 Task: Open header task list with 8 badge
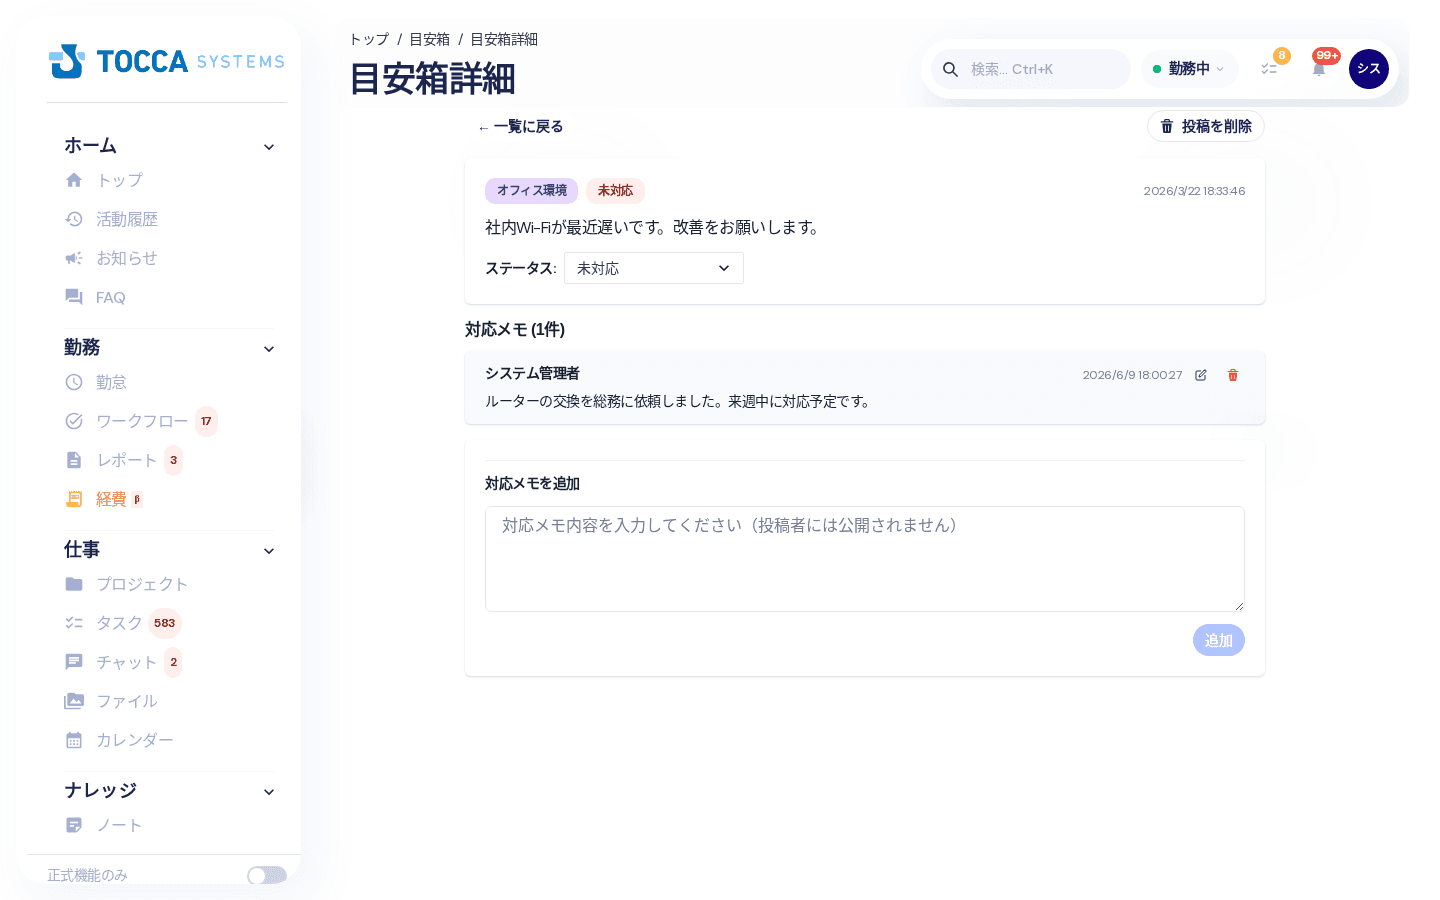pos(1269,69)
